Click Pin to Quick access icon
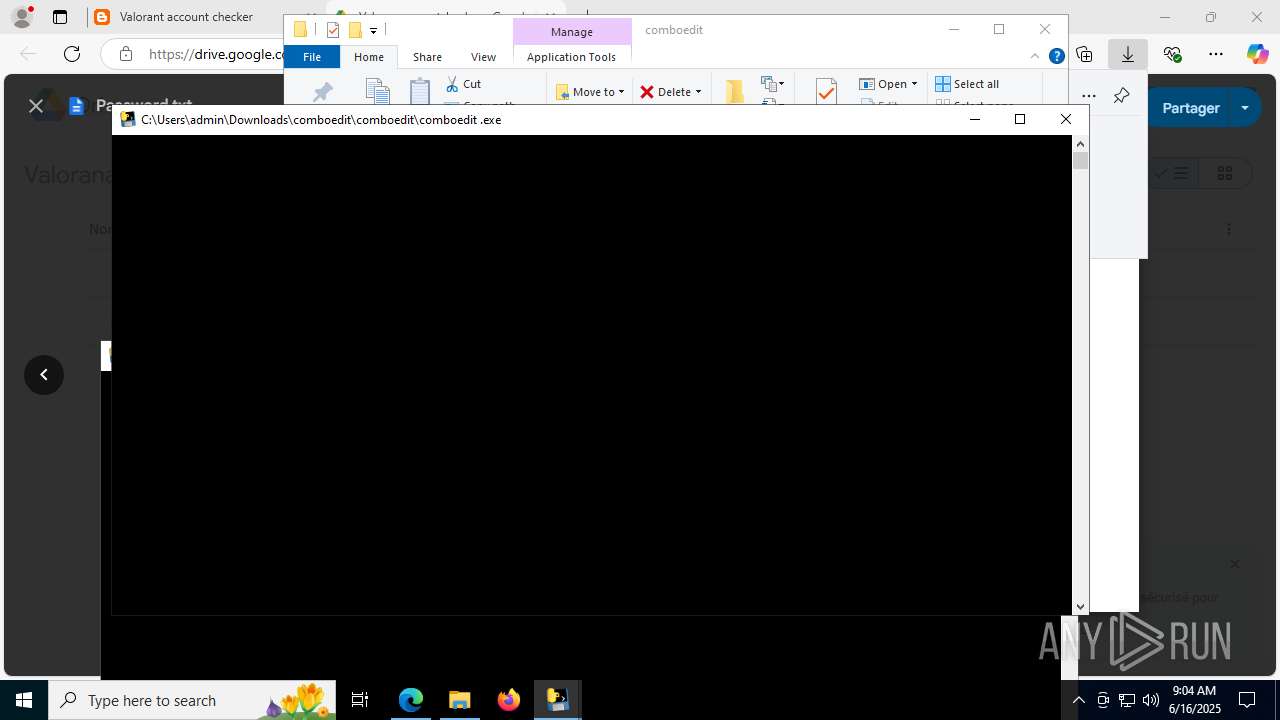 (322, 92)
